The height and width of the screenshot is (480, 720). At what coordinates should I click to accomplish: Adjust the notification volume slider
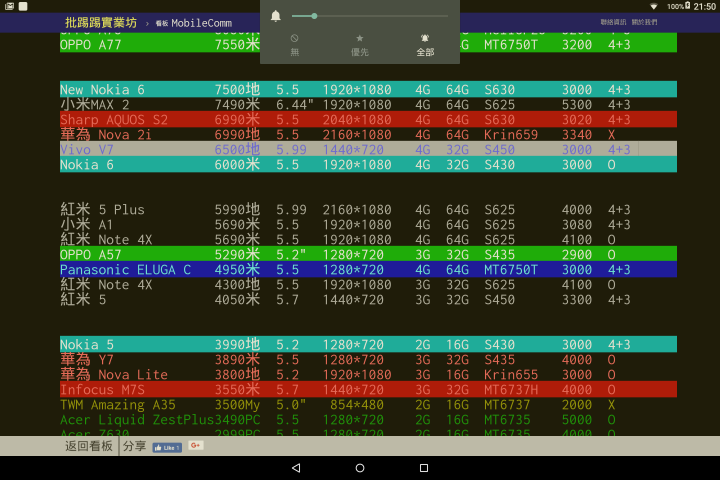(x=370, y=16)
